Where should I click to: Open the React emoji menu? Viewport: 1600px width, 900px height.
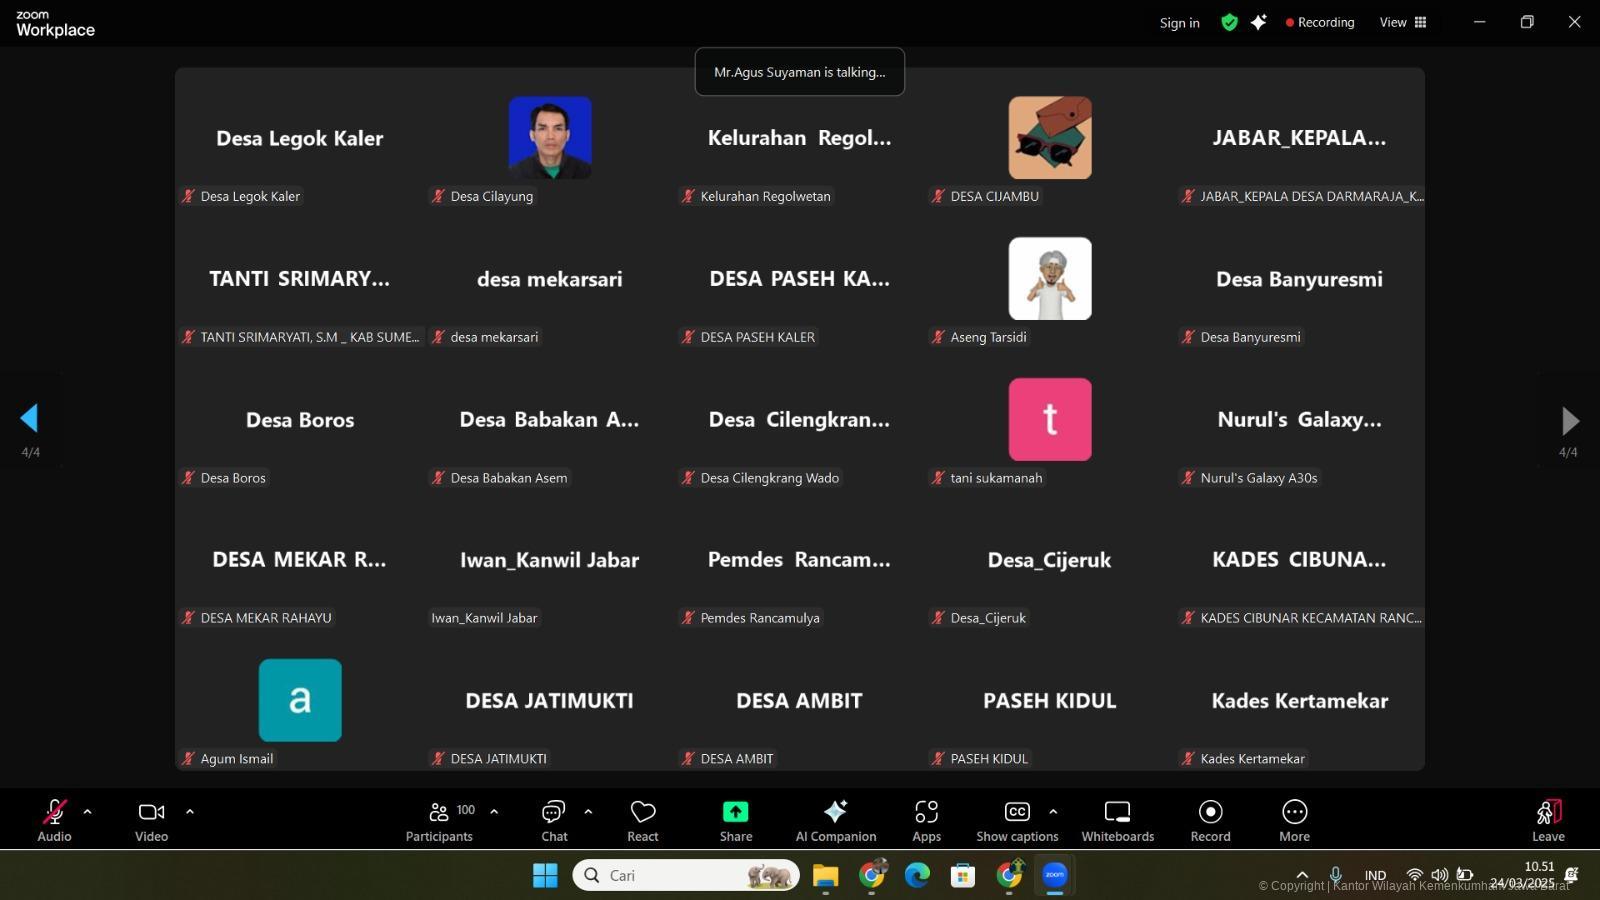click(x=643, y=820)
